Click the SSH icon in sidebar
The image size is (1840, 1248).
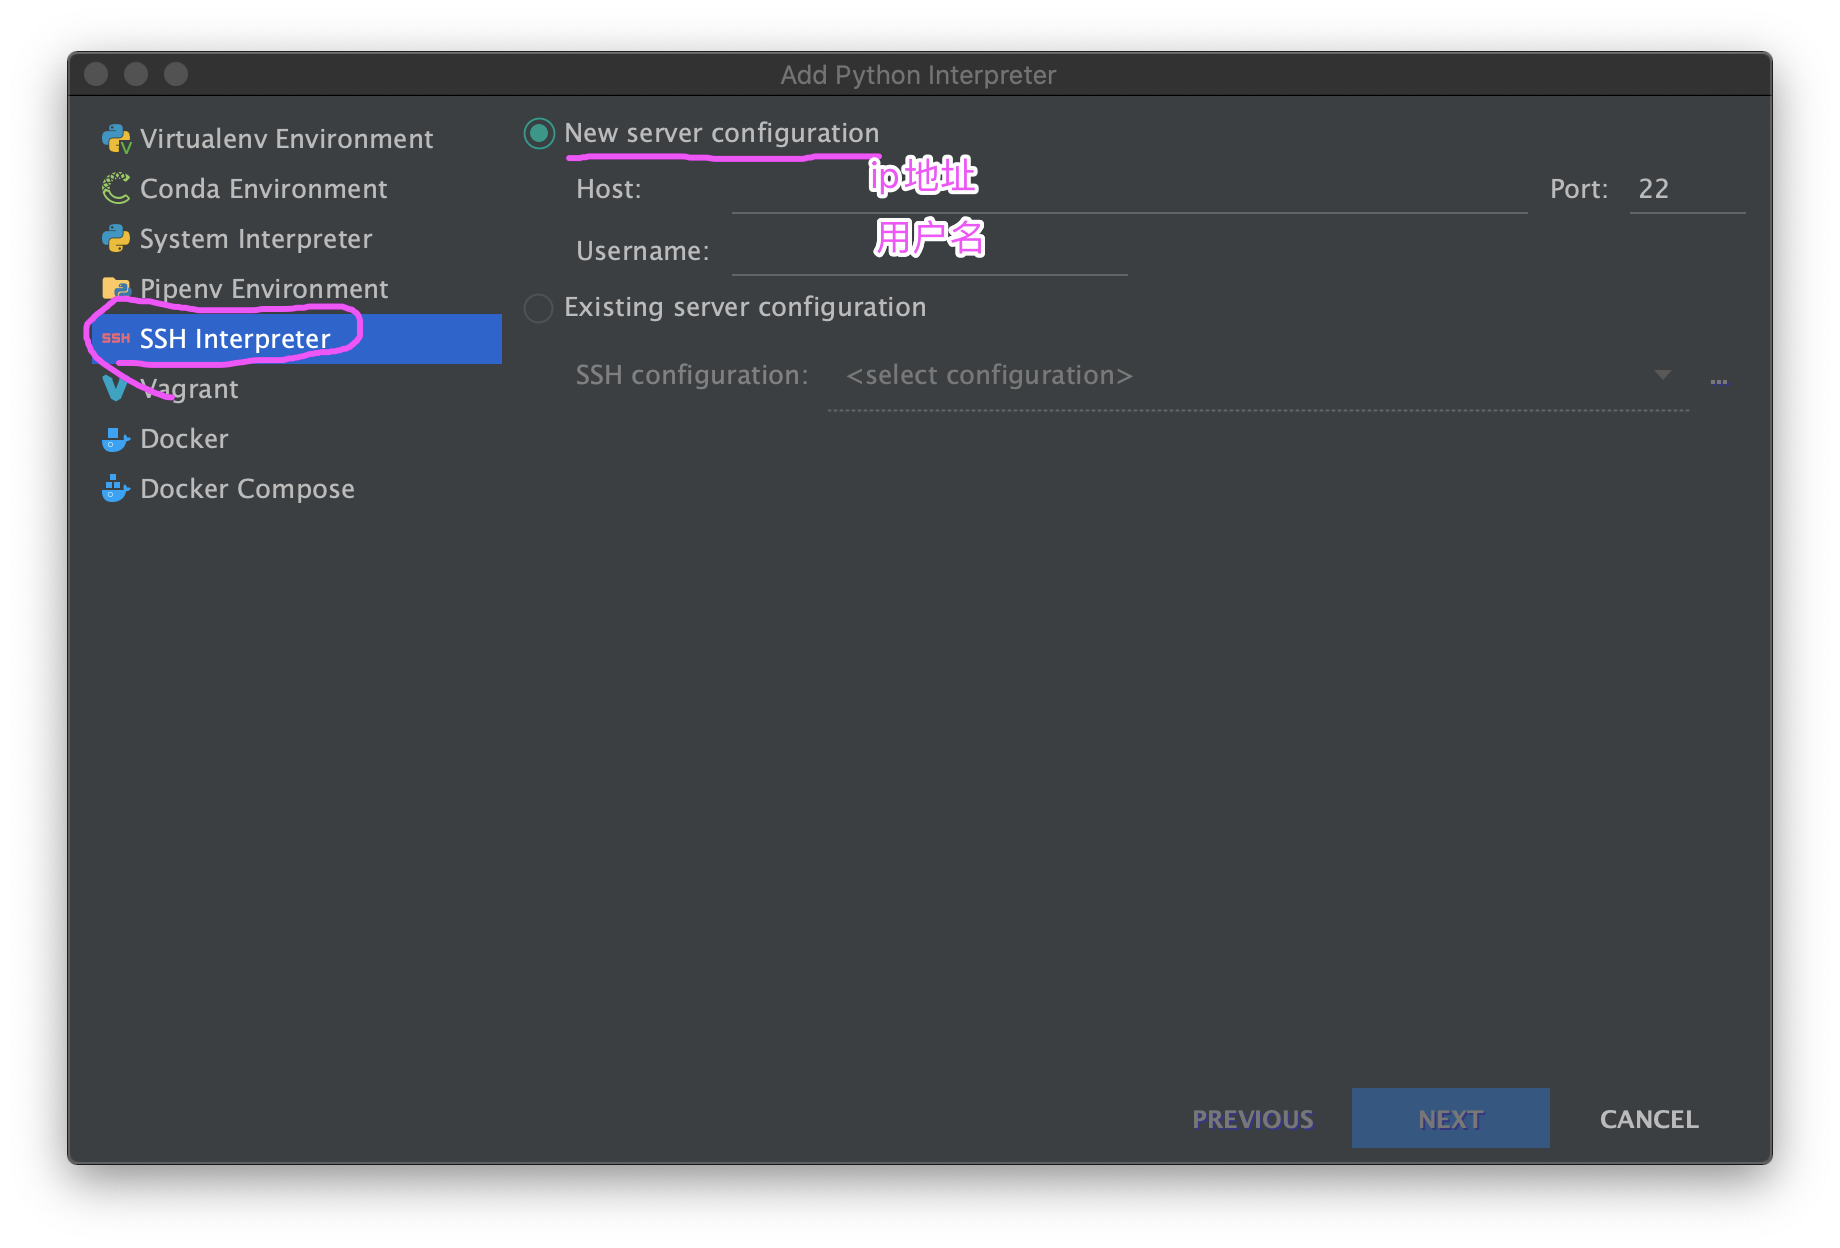click(x=116, y=339)
